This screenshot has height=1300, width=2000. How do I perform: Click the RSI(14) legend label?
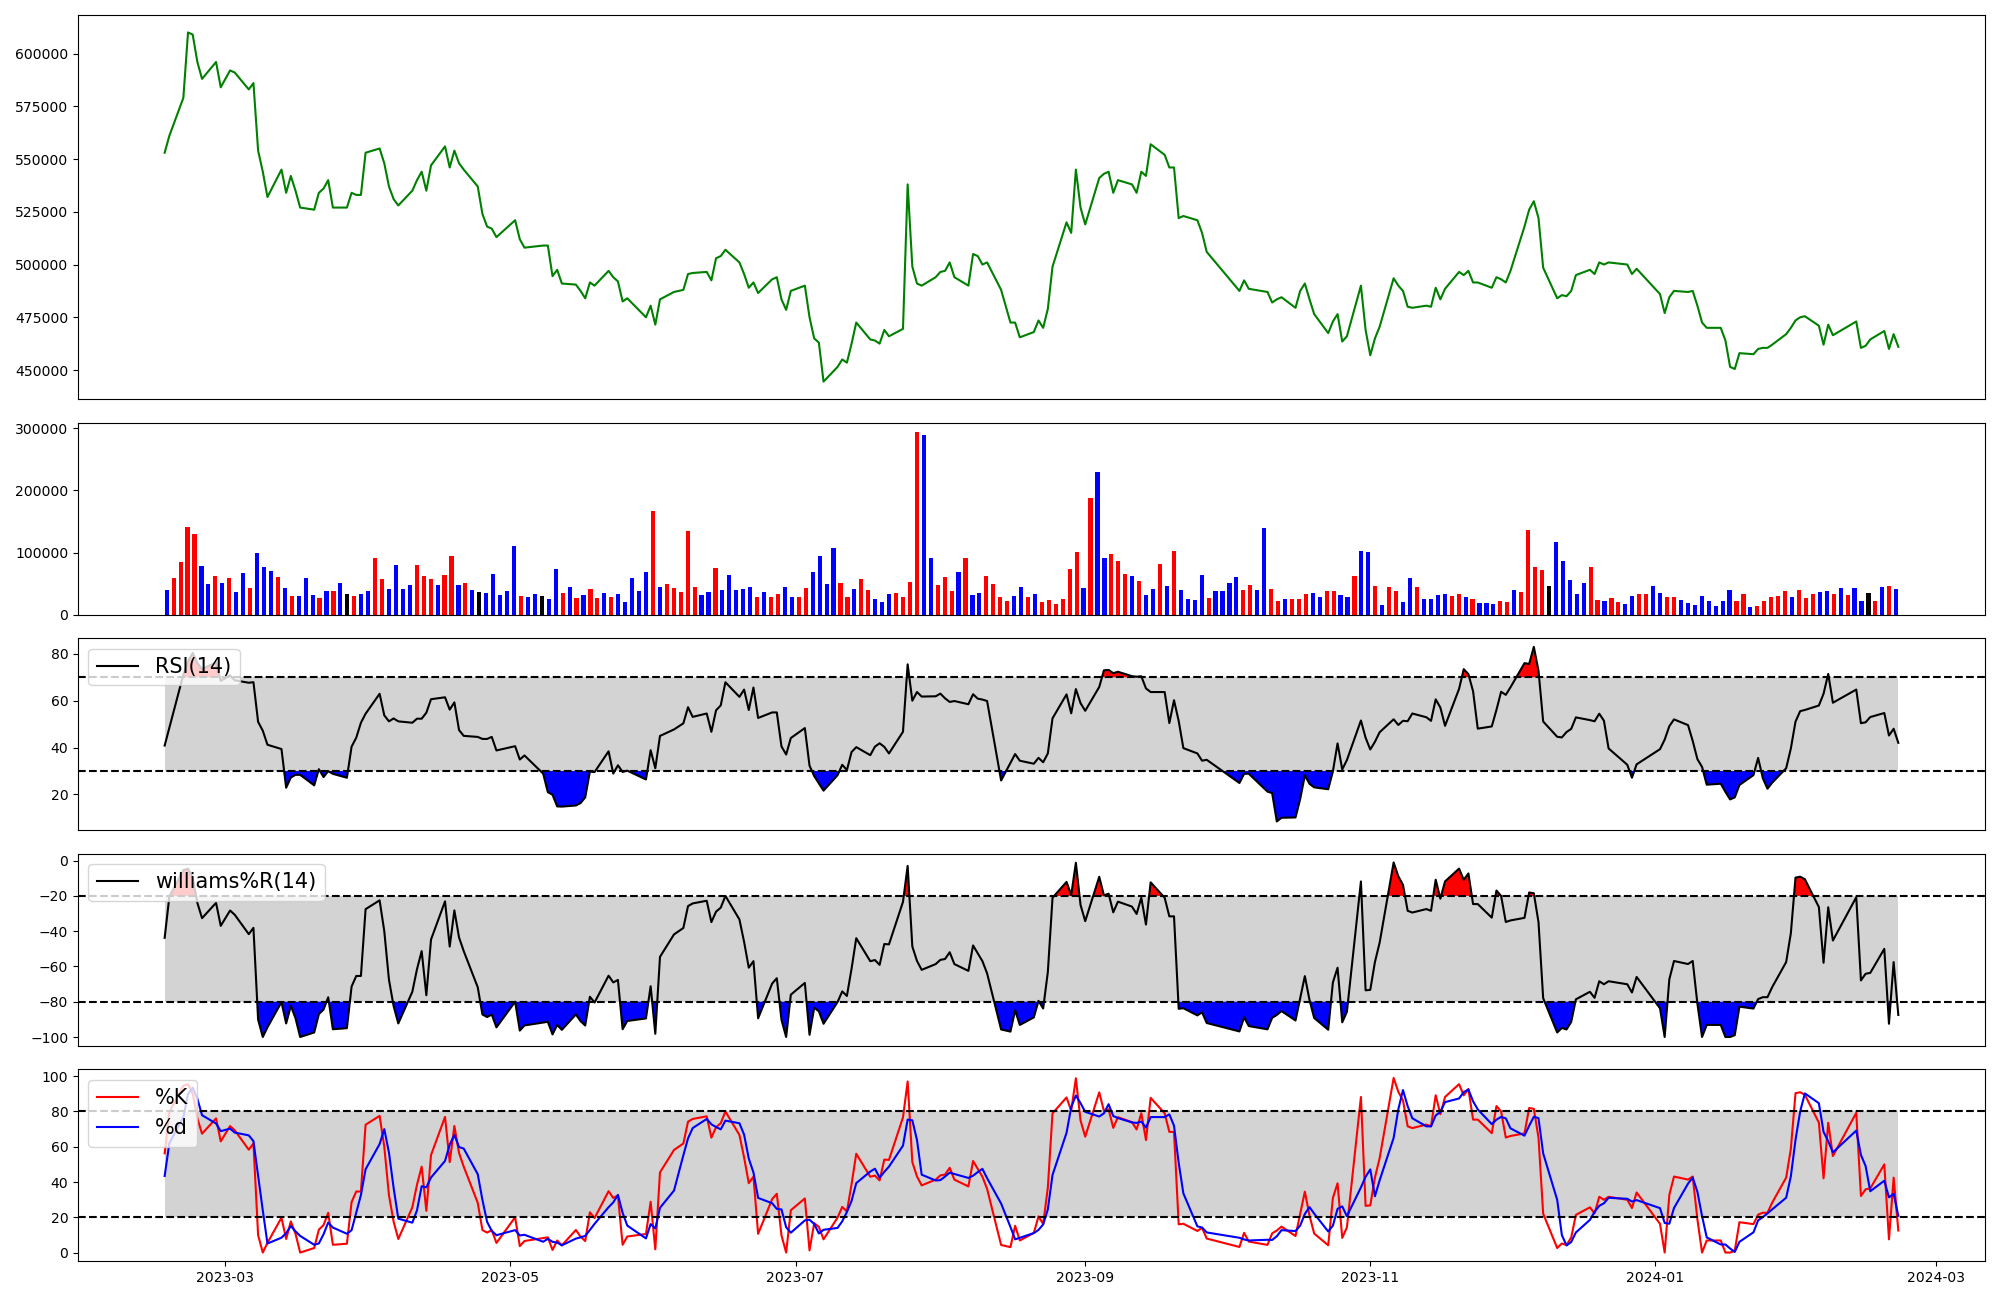[192, 666]
